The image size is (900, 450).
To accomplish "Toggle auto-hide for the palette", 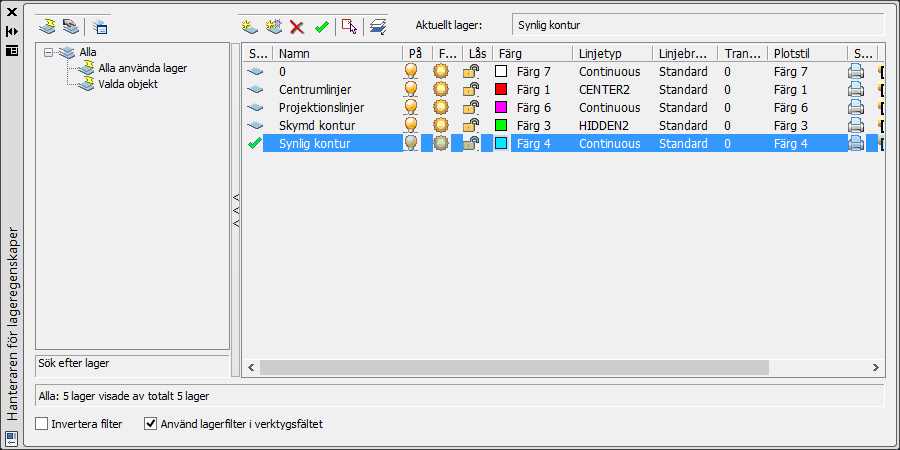I will (11, 31).
